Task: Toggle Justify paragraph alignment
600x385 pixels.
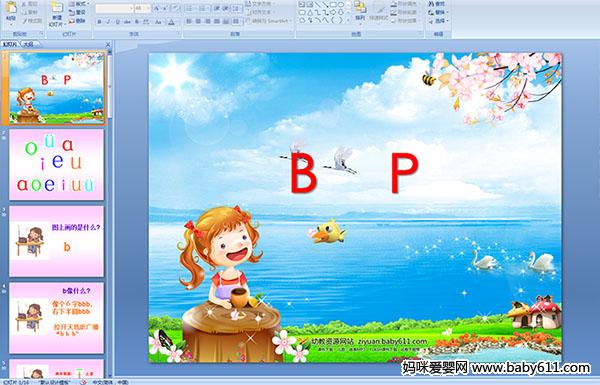Action: click(x=217, y=21)
